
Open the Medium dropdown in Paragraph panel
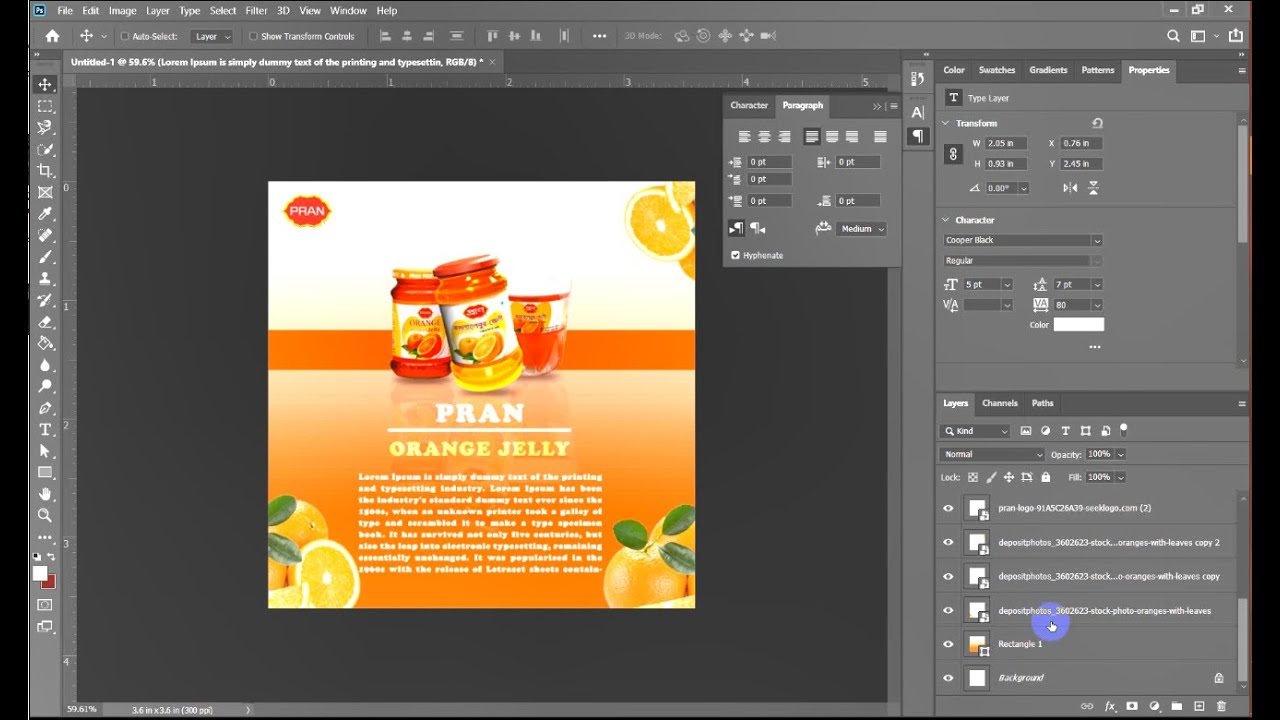[863, 229]
